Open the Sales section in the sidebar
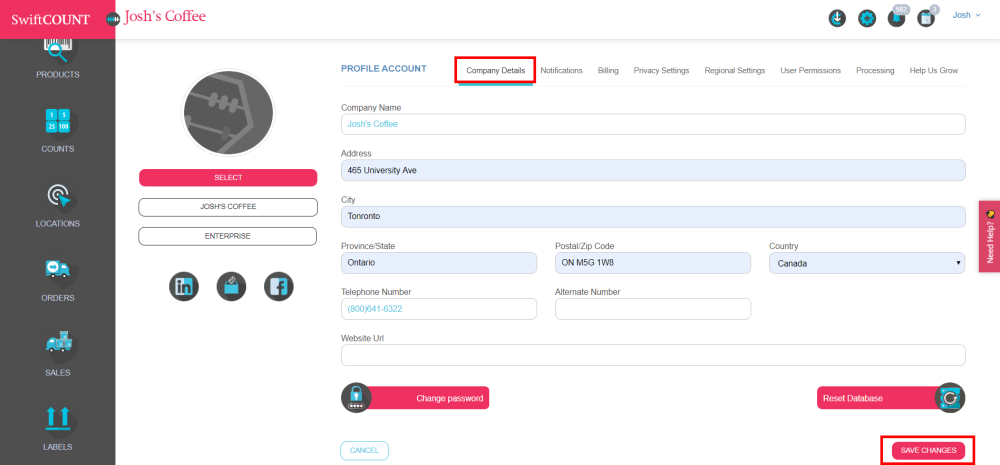The image size is (1000, 465). 58,354
